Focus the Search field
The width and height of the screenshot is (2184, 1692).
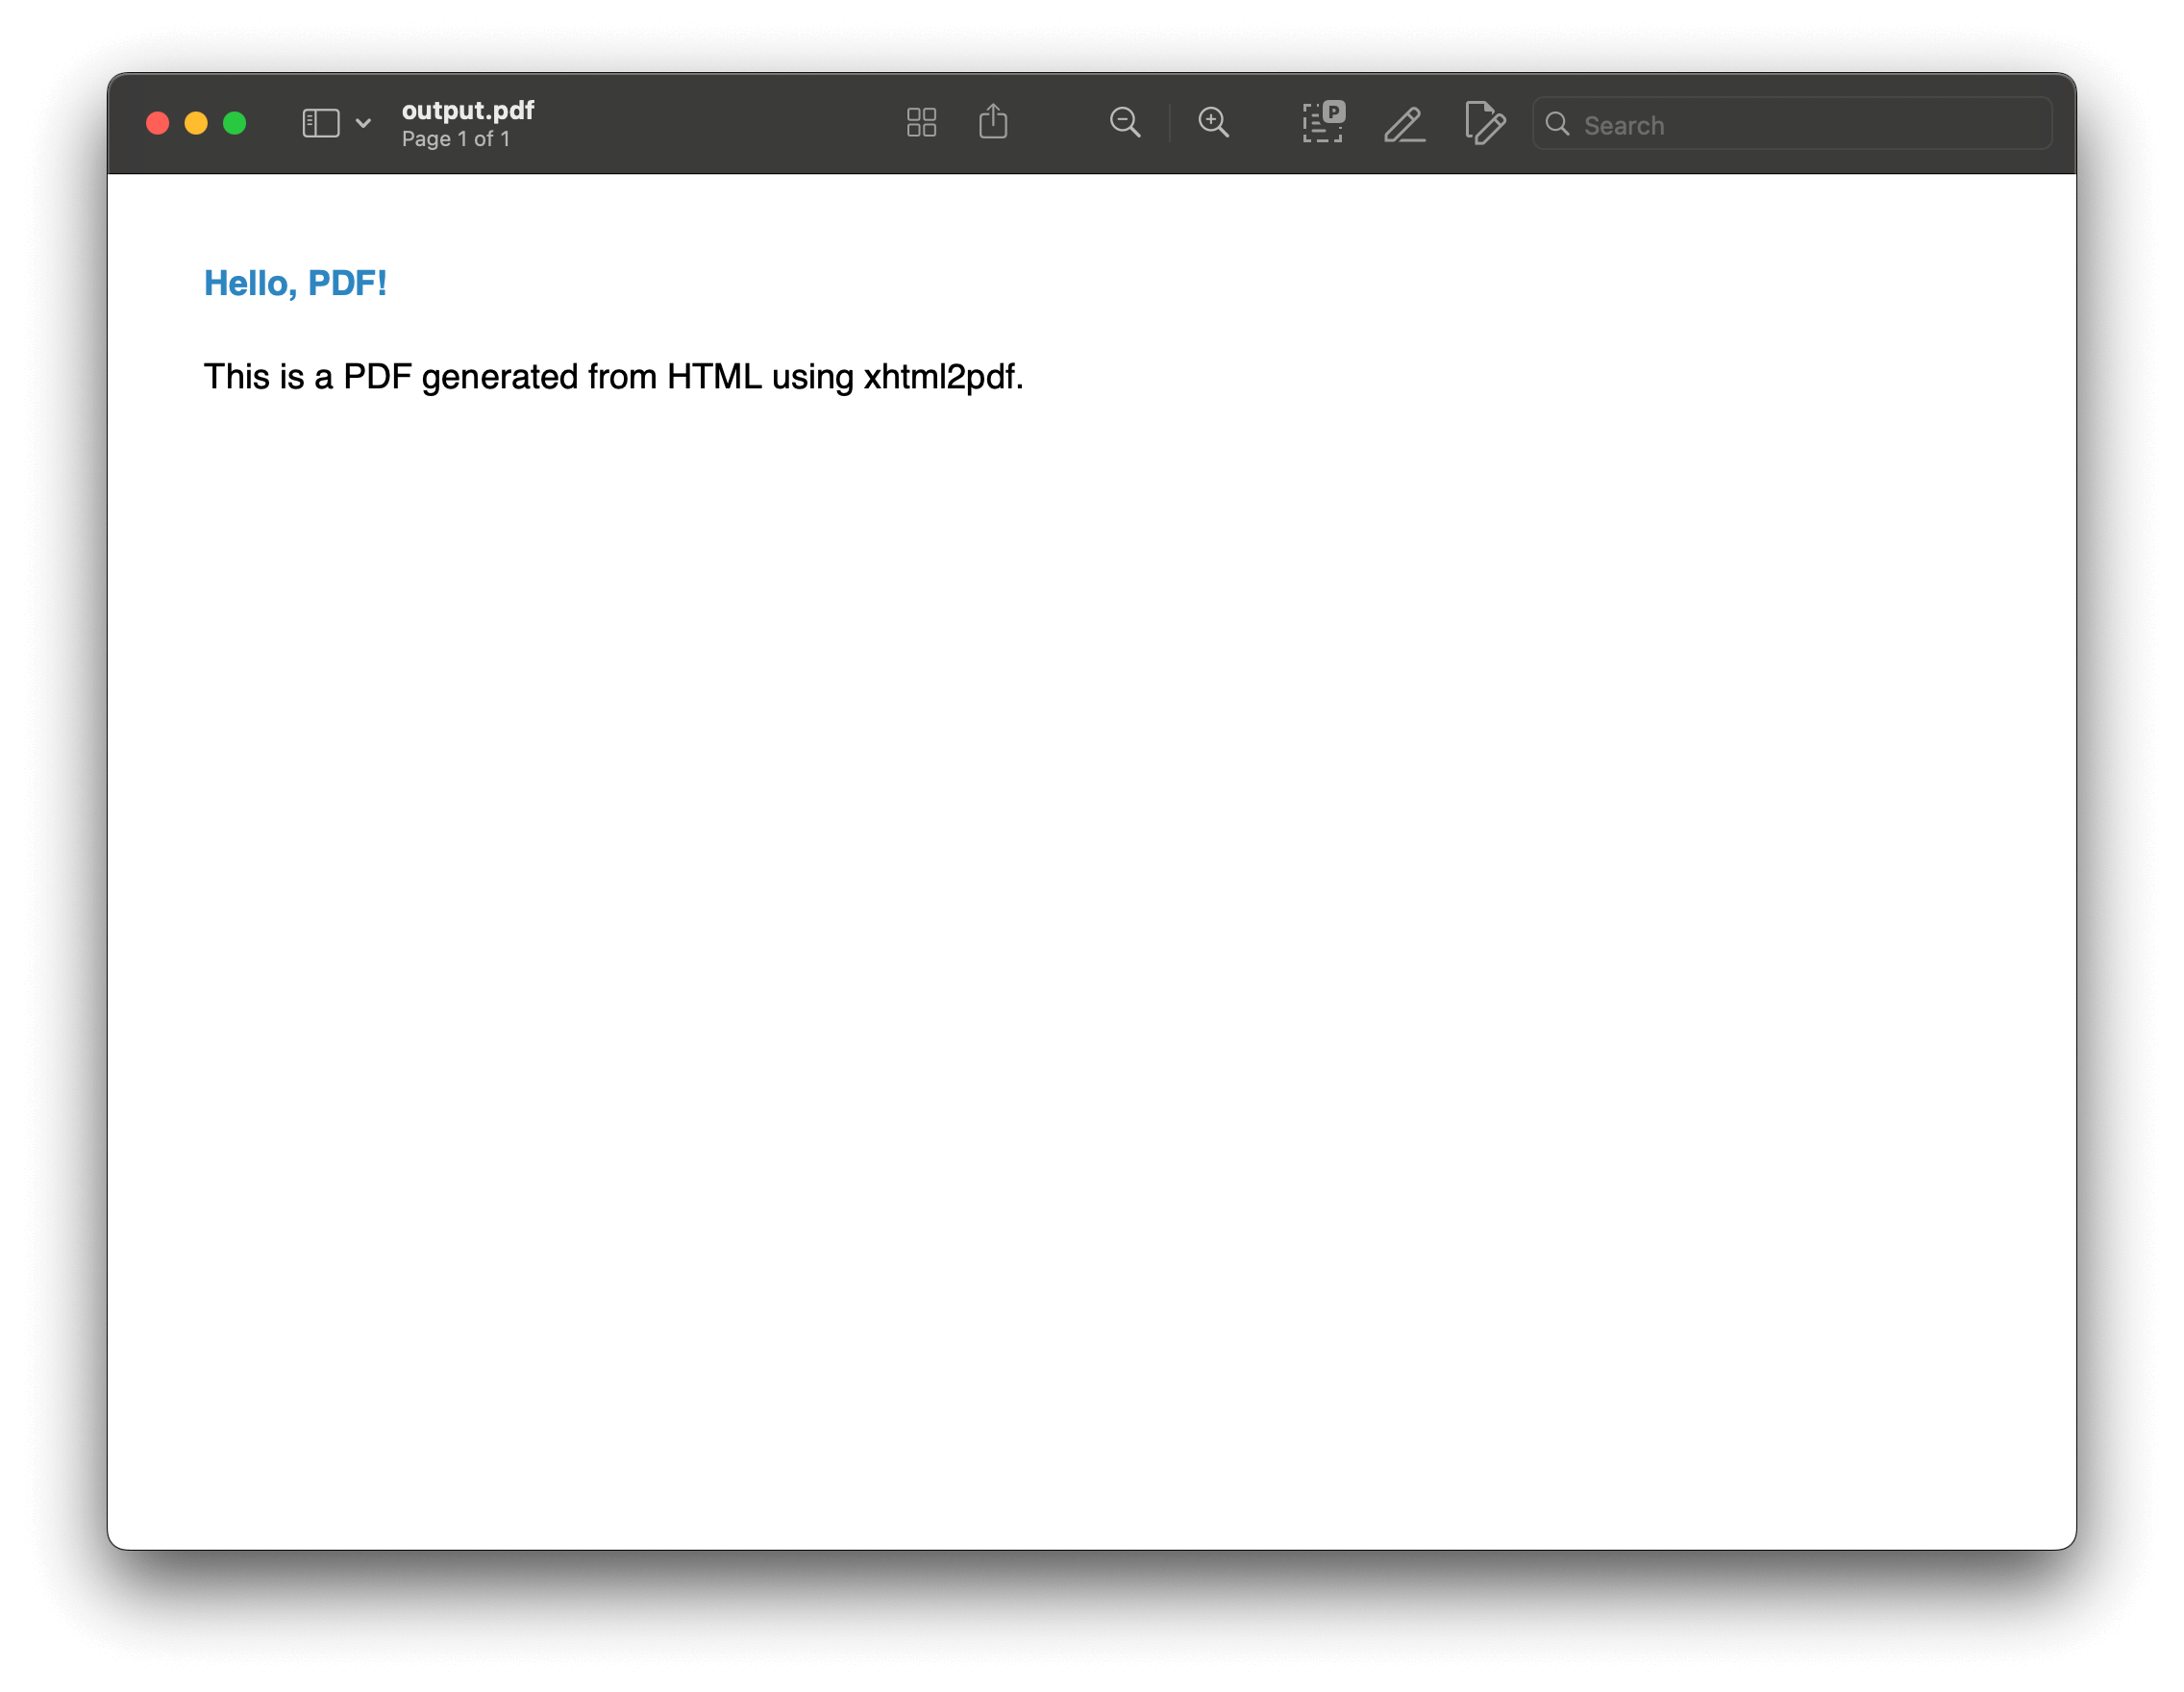coord(1792,124)
